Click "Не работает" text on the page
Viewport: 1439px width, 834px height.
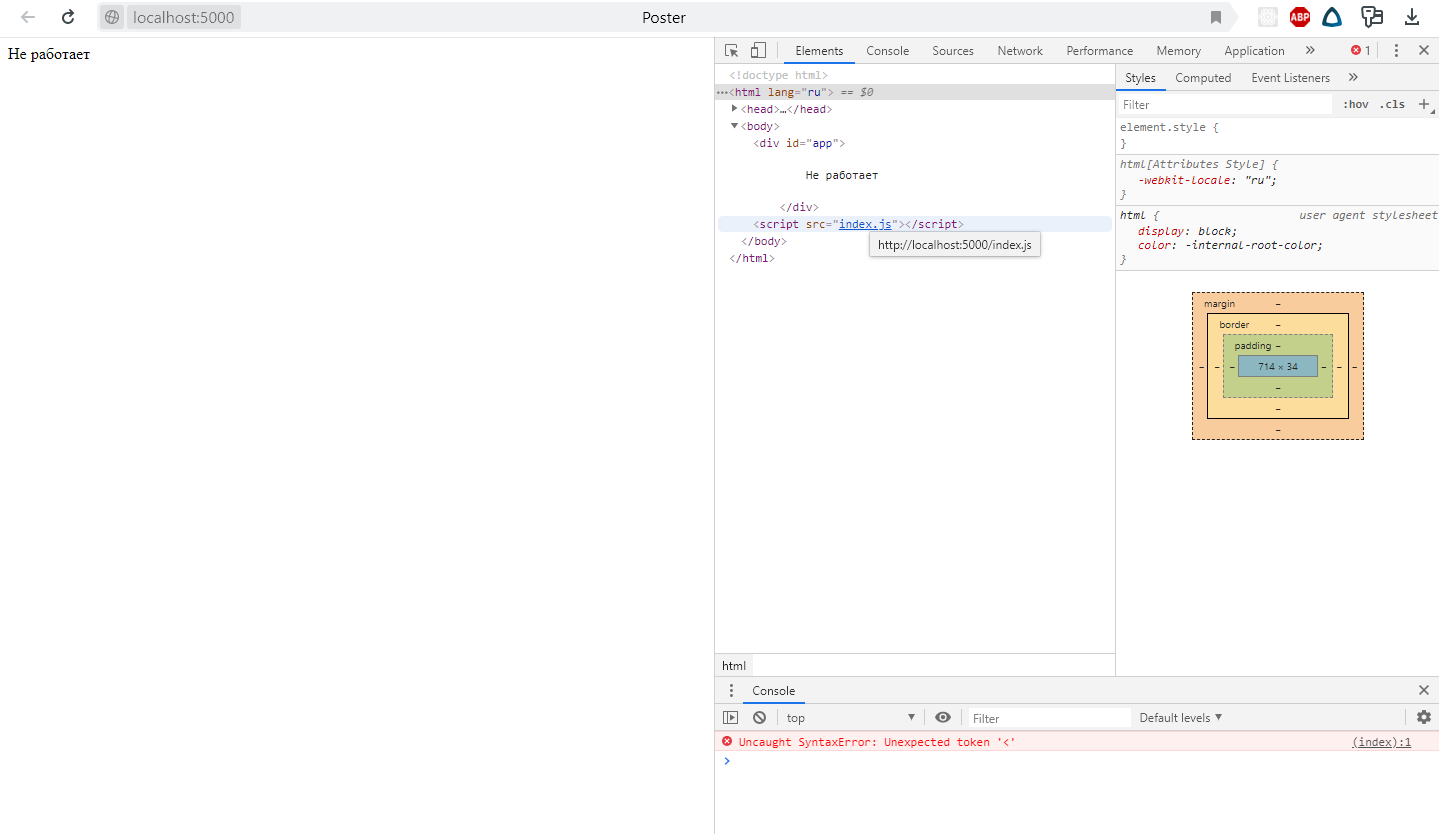49,54
